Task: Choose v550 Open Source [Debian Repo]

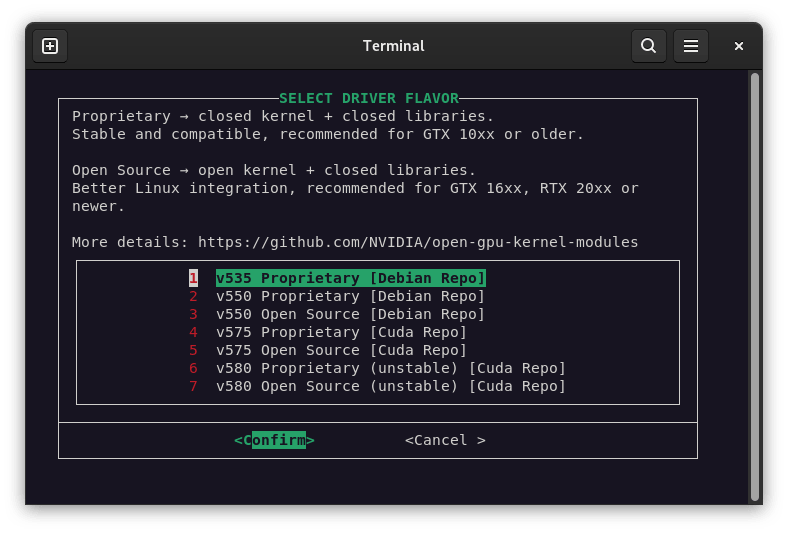Action: click(350, 314)
